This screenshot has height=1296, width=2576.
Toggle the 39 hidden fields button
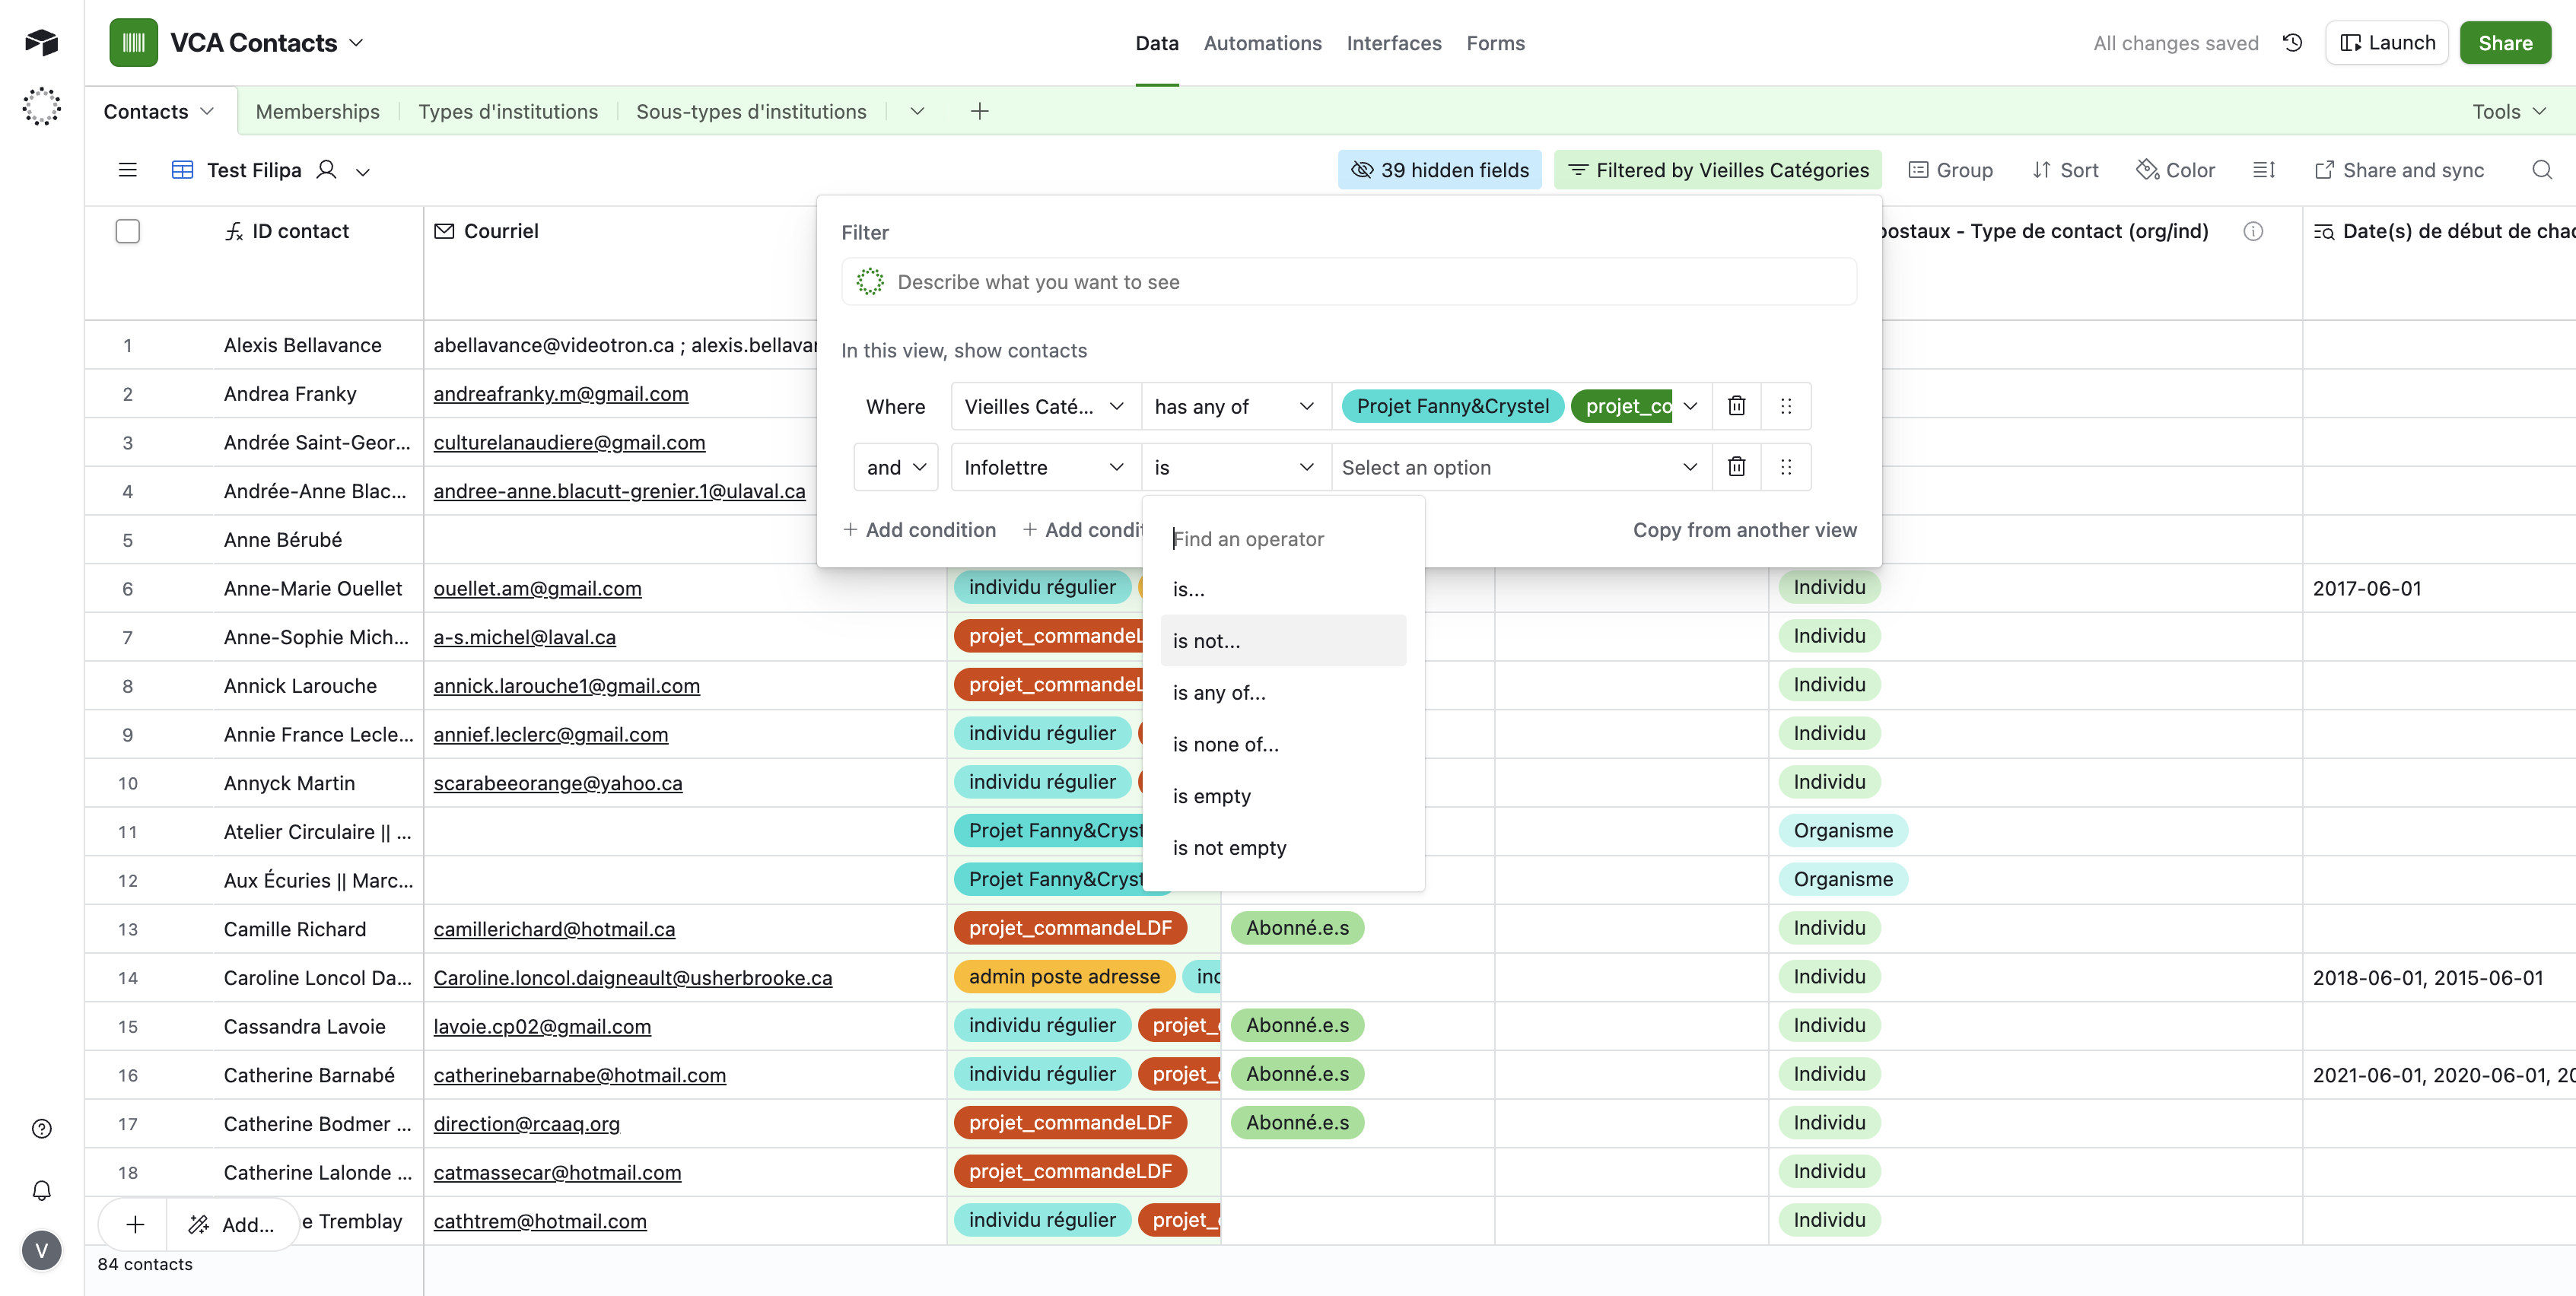1440,170
